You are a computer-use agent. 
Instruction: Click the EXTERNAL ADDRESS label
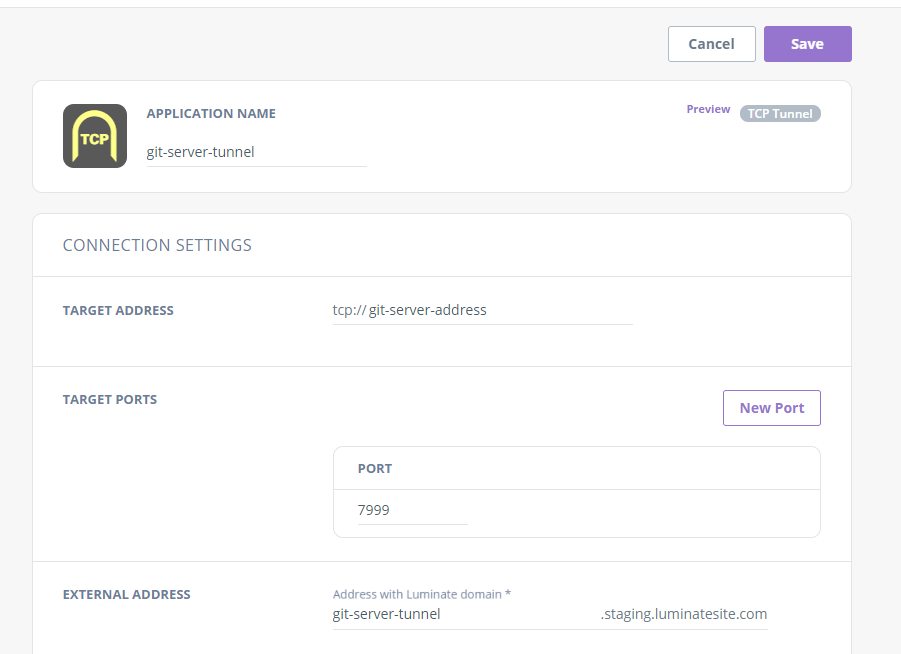pyautogui.click(x=126, y=595)
